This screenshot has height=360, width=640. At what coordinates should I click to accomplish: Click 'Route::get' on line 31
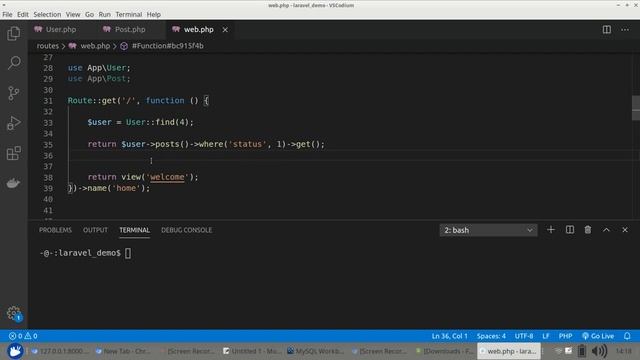point(92,100)
